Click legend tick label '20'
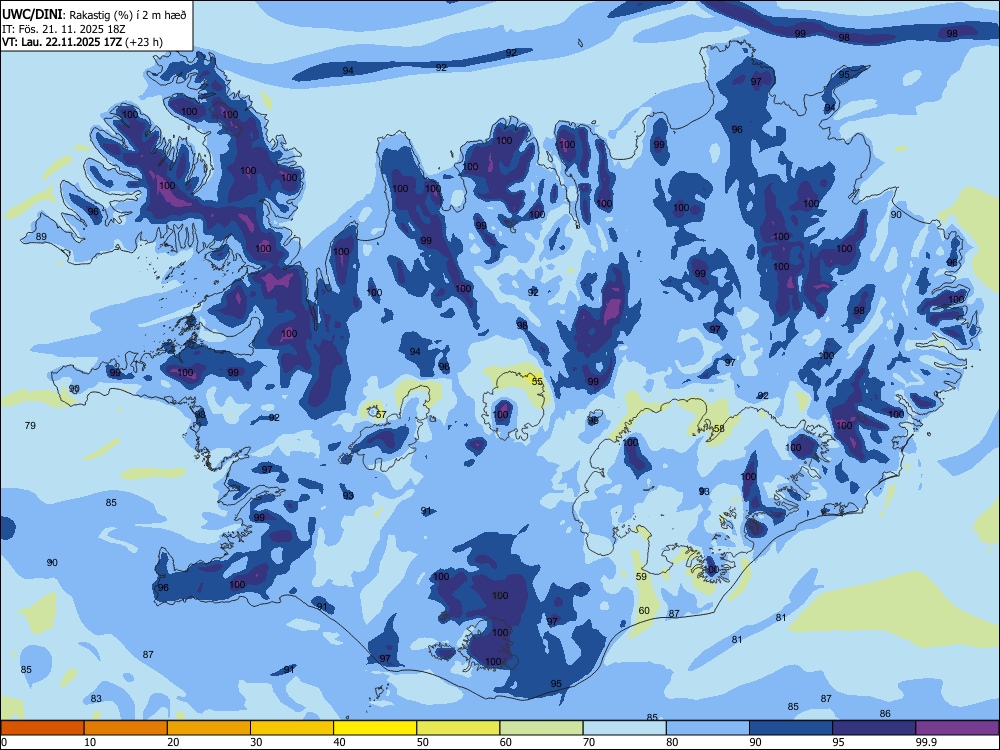Screen dimensions: 1000x750 (x=173, y=742)
